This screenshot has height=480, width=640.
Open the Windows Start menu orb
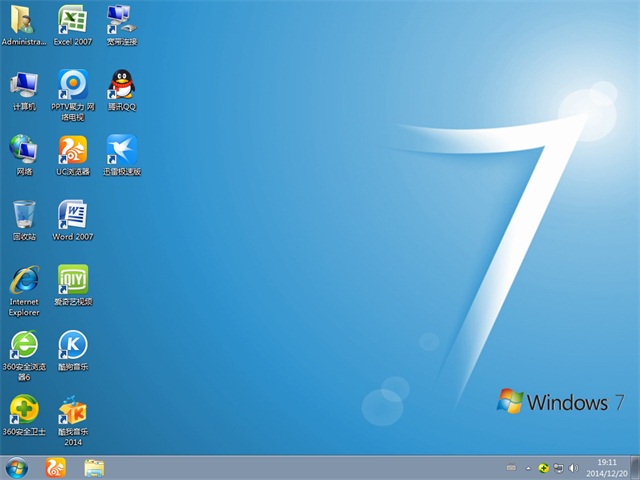click(17, 468)
